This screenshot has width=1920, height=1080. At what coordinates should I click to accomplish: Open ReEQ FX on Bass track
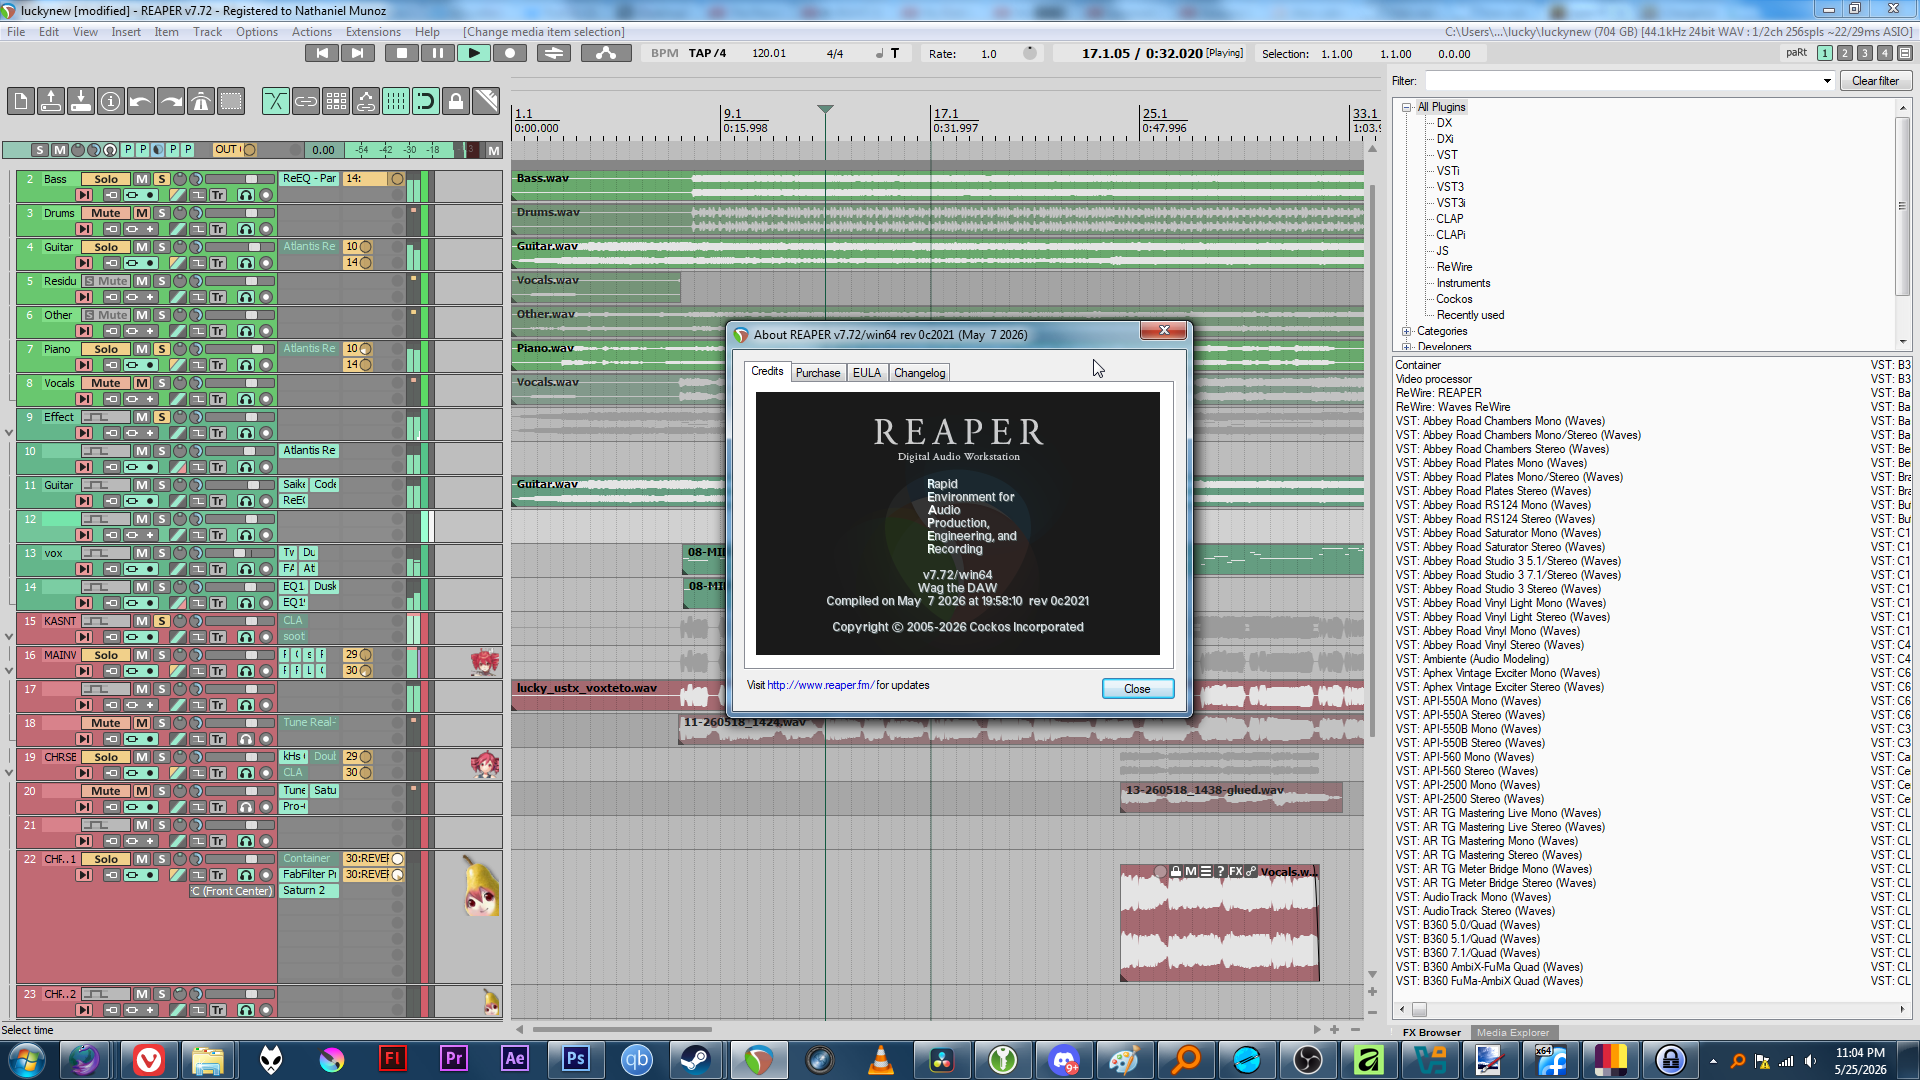click(x=309, y=179)
